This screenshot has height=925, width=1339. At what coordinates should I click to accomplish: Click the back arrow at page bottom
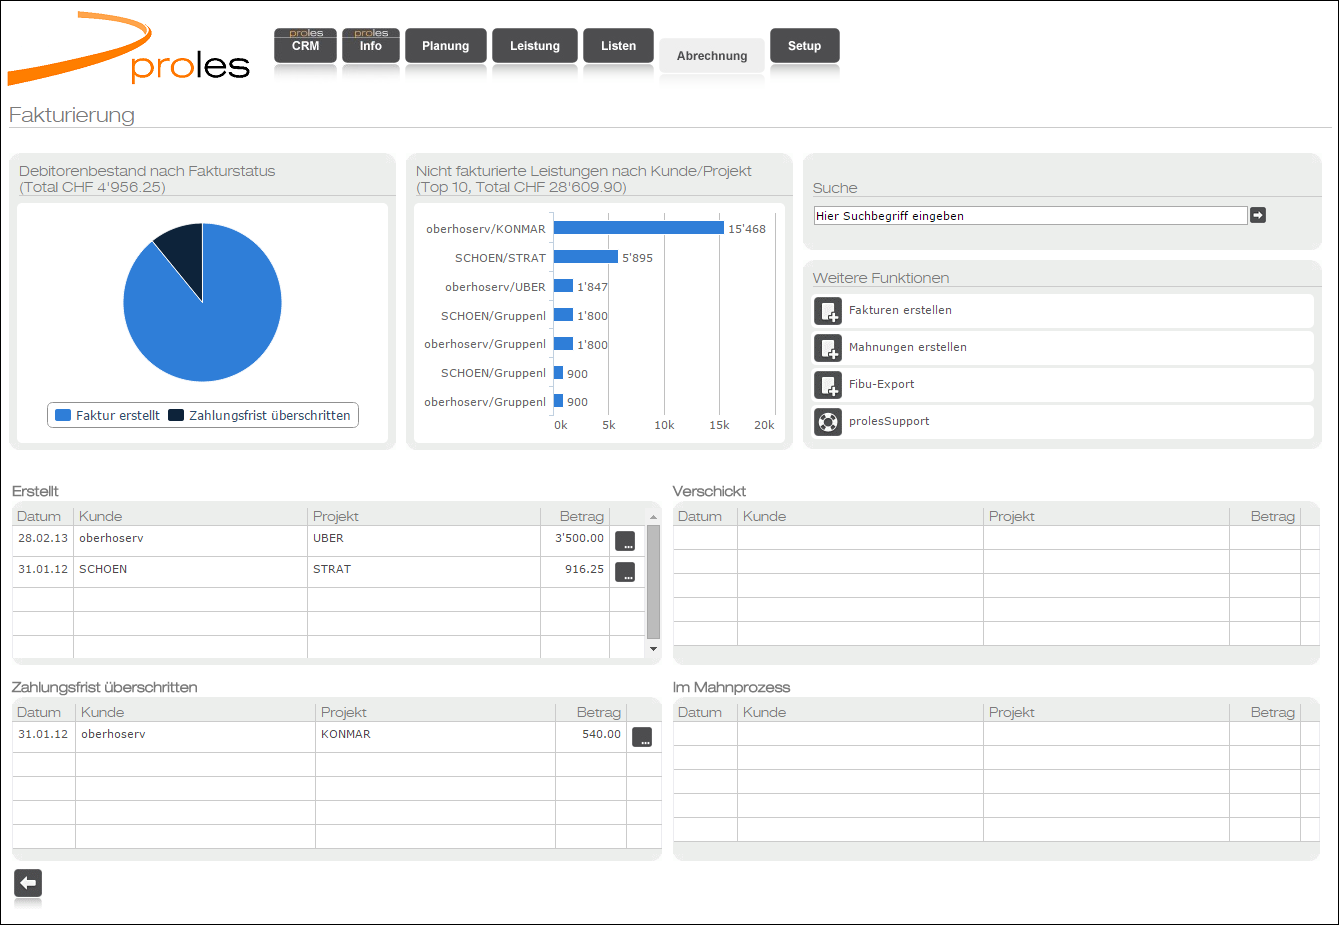28,883
